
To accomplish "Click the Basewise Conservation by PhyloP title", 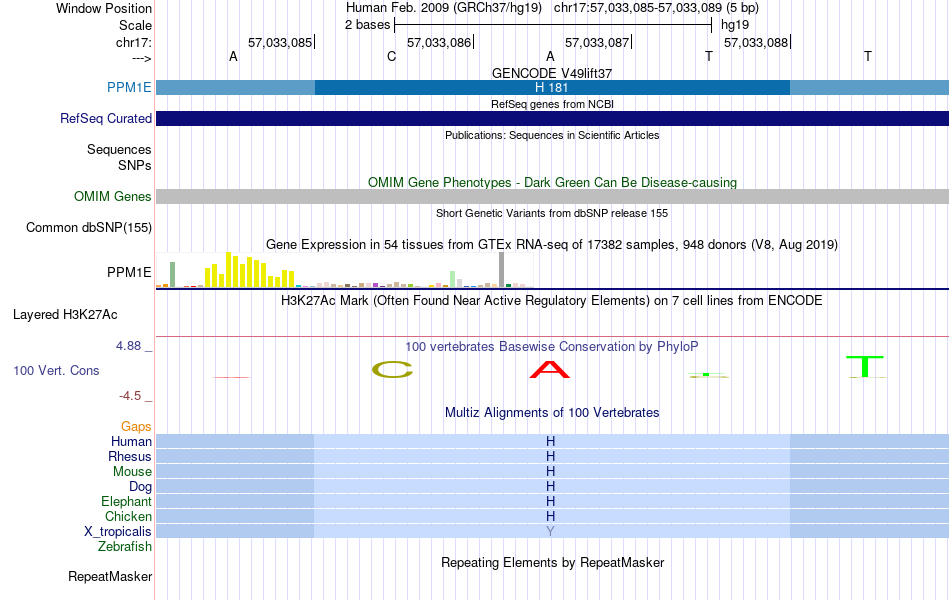I will pos(552,347).
